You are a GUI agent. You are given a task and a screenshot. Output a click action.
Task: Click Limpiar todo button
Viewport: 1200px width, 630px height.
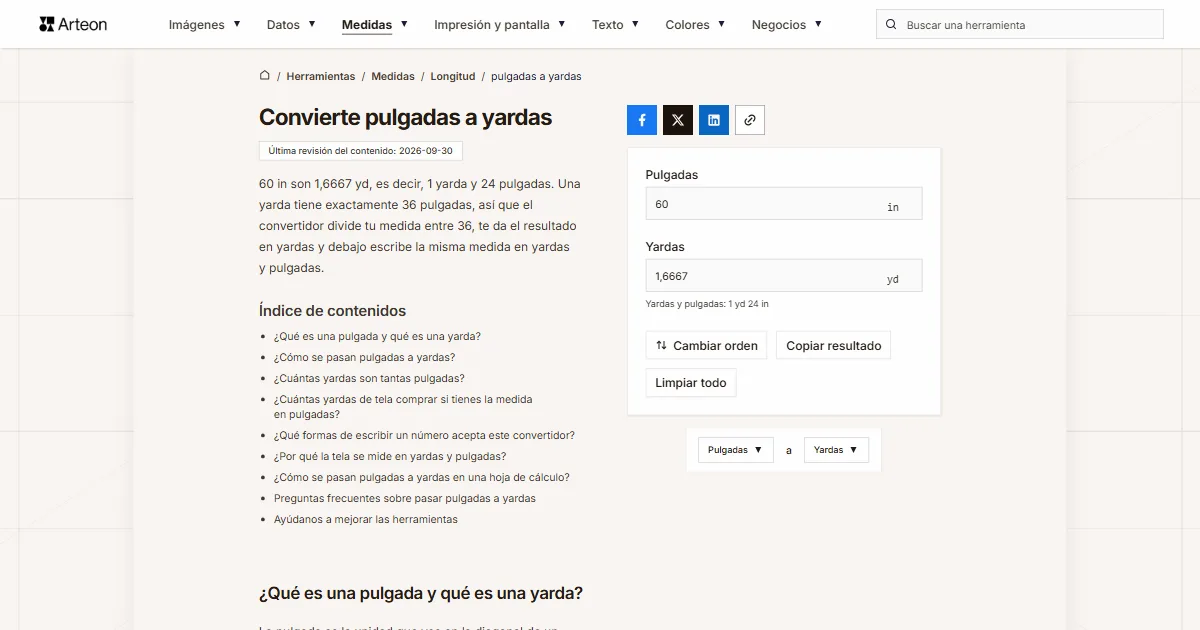pos(691,383)
